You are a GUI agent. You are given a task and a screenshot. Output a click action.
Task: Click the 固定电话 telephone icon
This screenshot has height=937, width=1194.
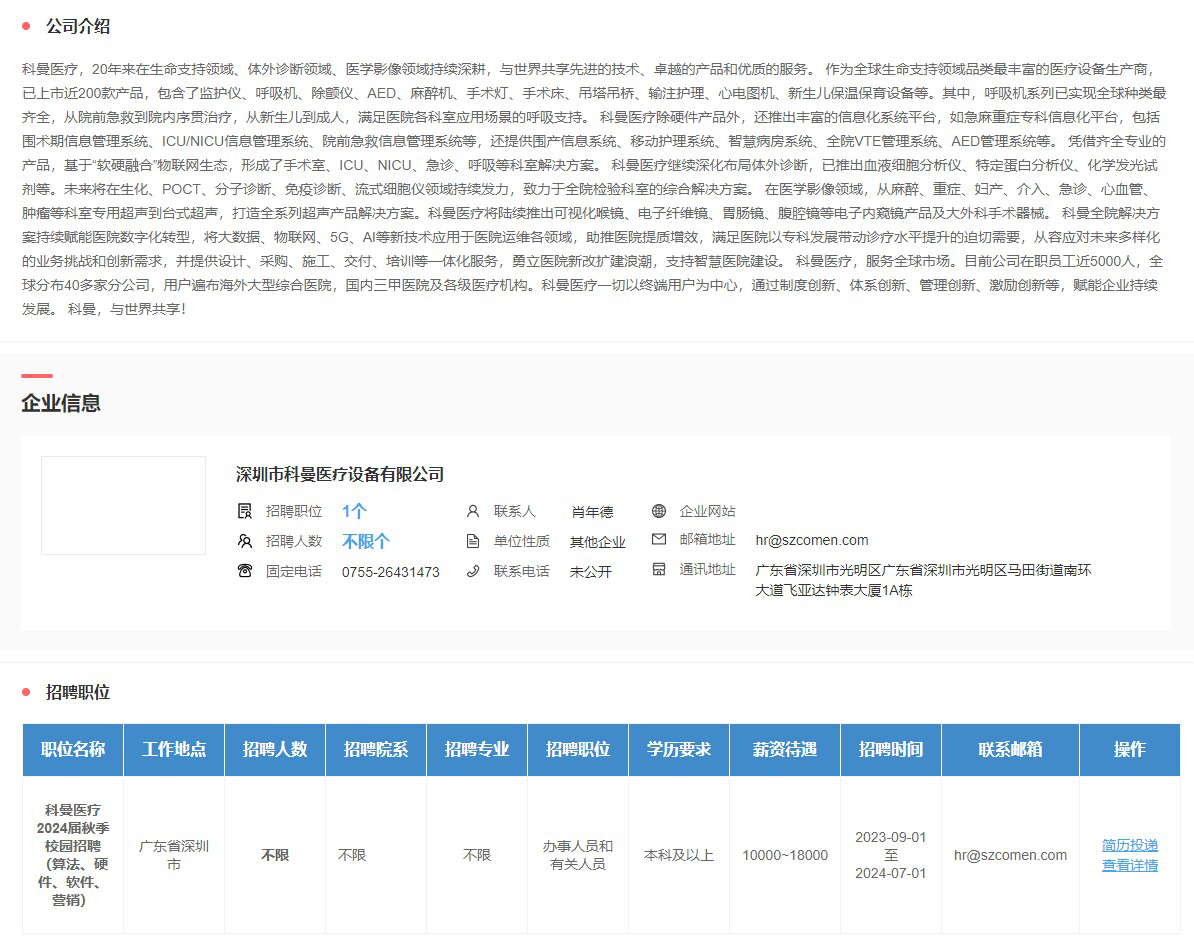(245, 571)
